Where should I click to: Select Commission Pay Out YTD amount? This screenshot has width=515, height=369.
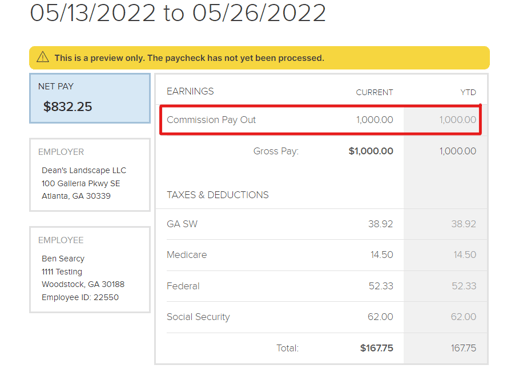pos(458,120)
